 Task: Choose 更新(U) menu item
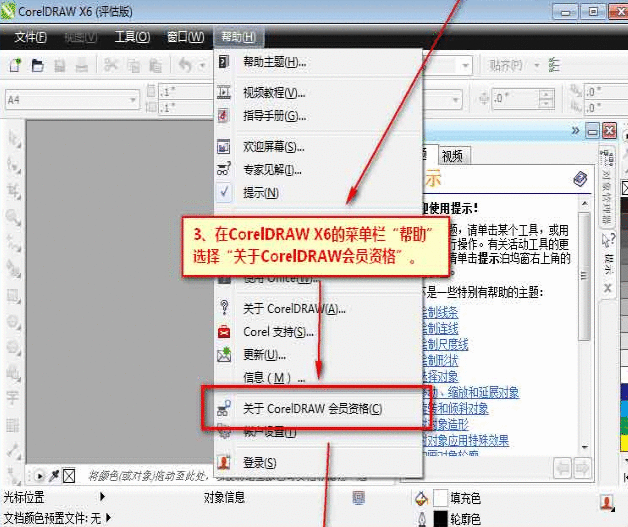tap(318, 355)
